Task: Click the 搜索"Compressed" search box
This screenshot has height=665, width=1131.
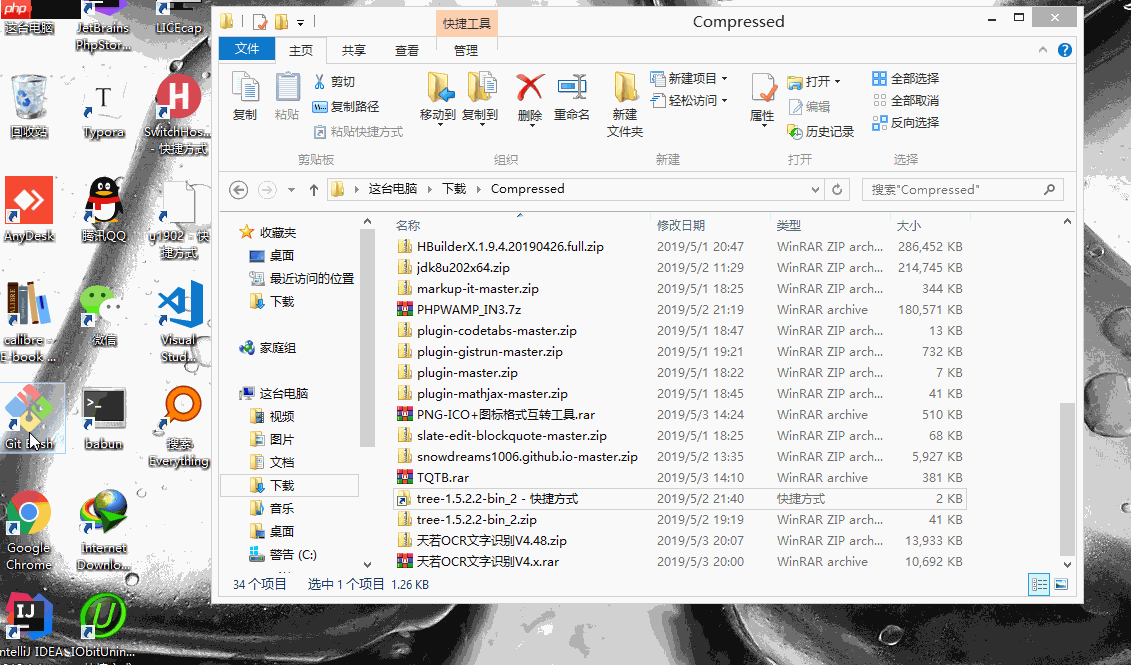Action: [962, 189]
